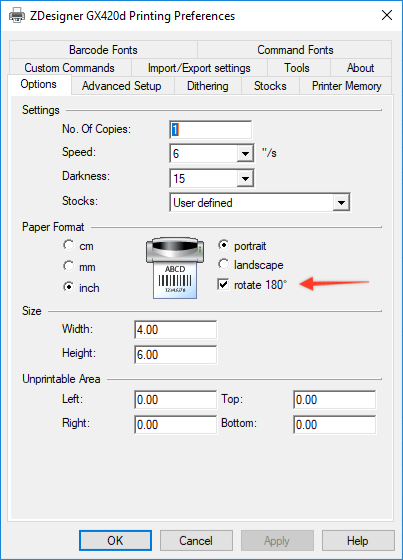403x560 pixels.
Task: Click the No. Of Copies field
Action: (210, 129)
